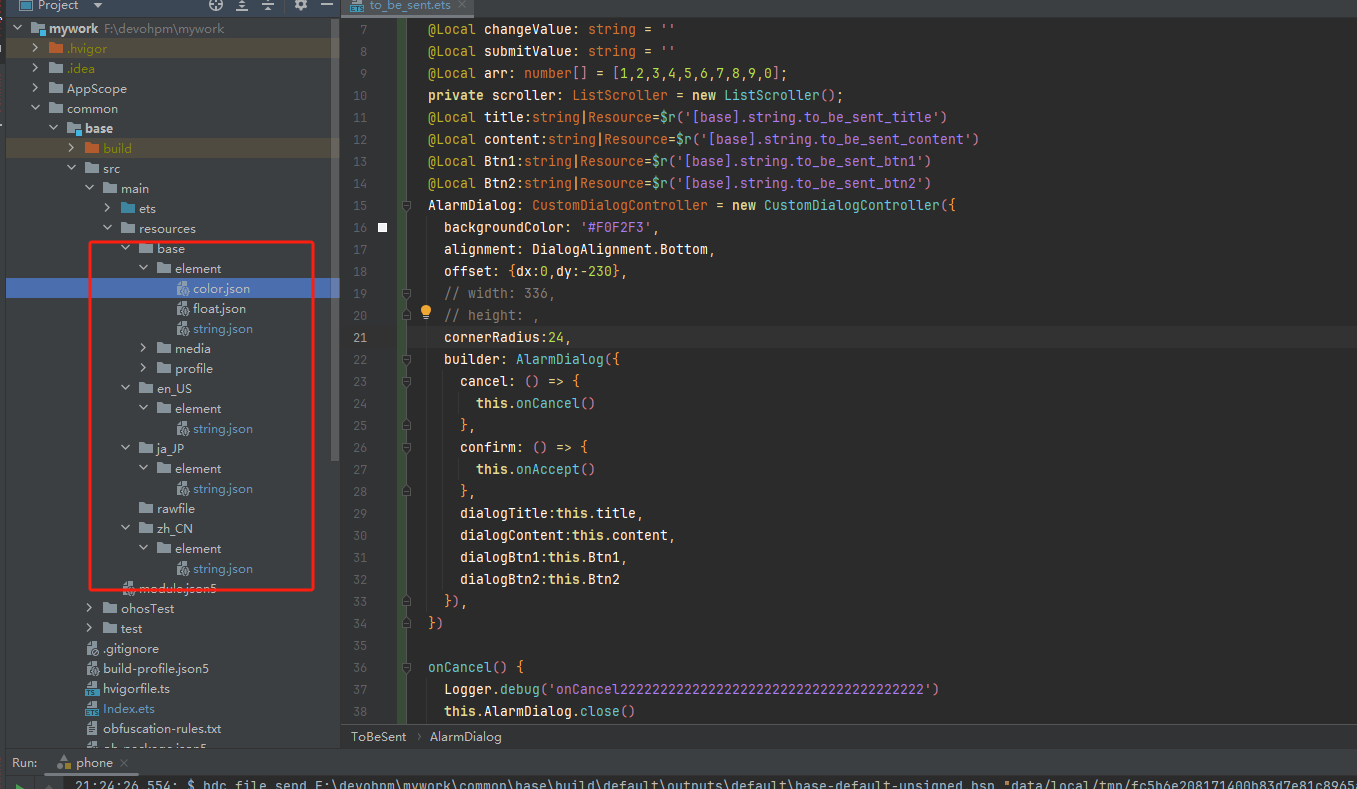Collapse the common folder
This screenshot has height=789, width=1357.
(35, 108)
